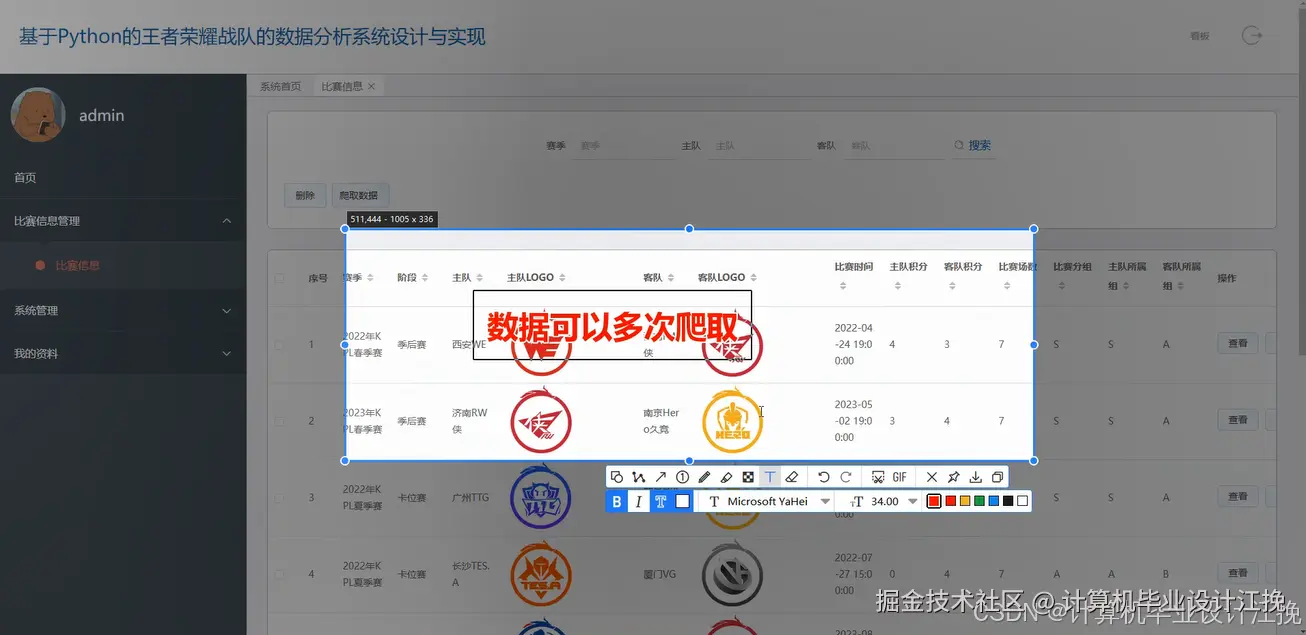Tick the checkbox for row 1

280,344
